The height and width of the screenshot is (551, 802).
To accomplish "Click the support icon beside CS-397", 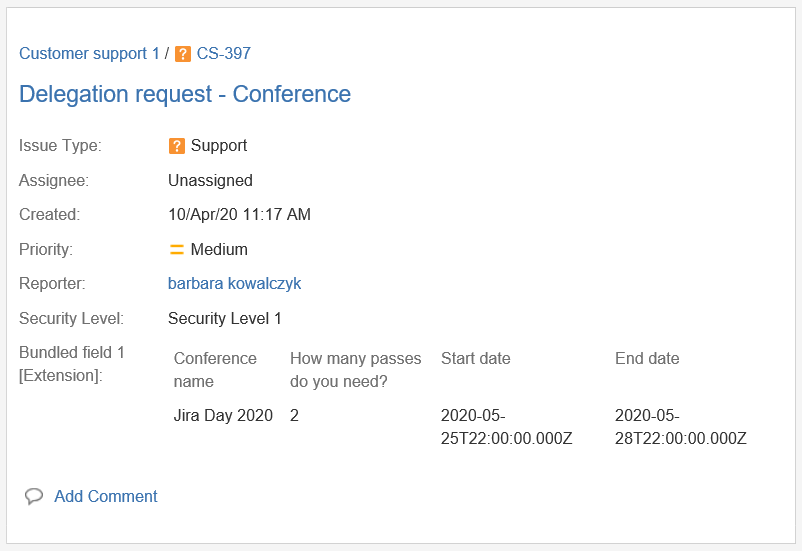I will (183, 54).
